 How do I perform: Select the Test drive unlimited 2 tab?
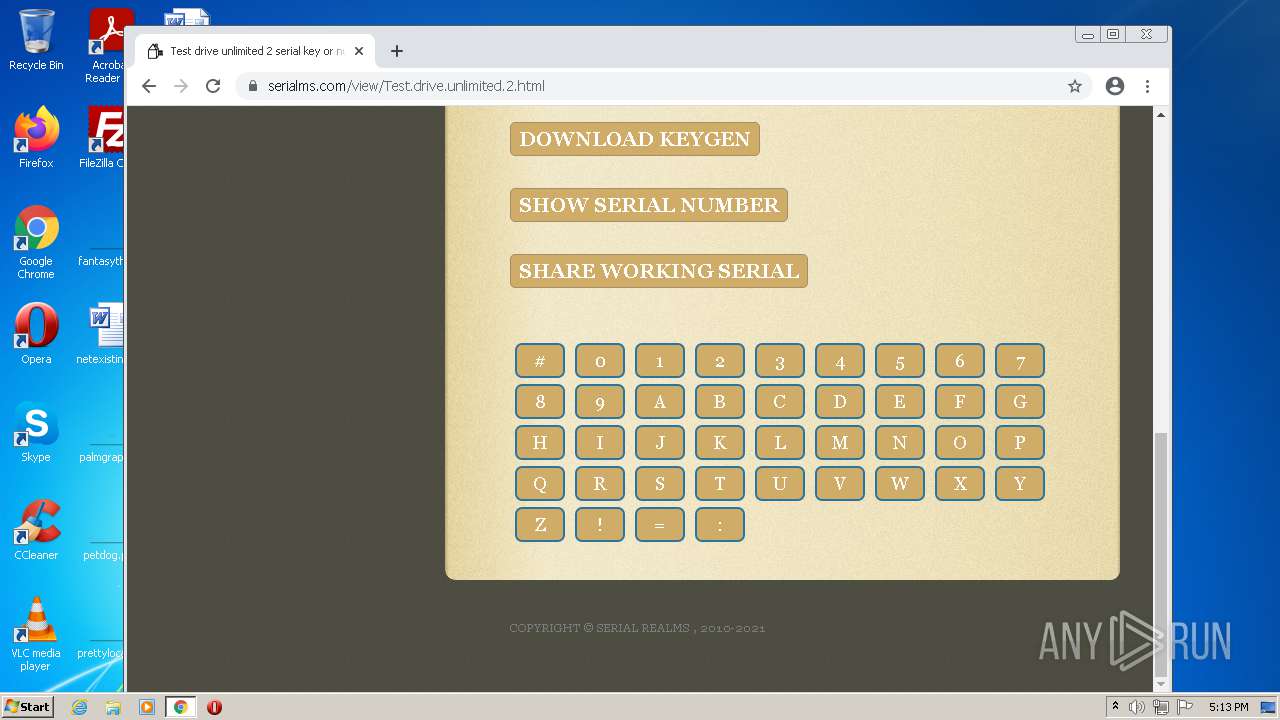click(256, 51)
